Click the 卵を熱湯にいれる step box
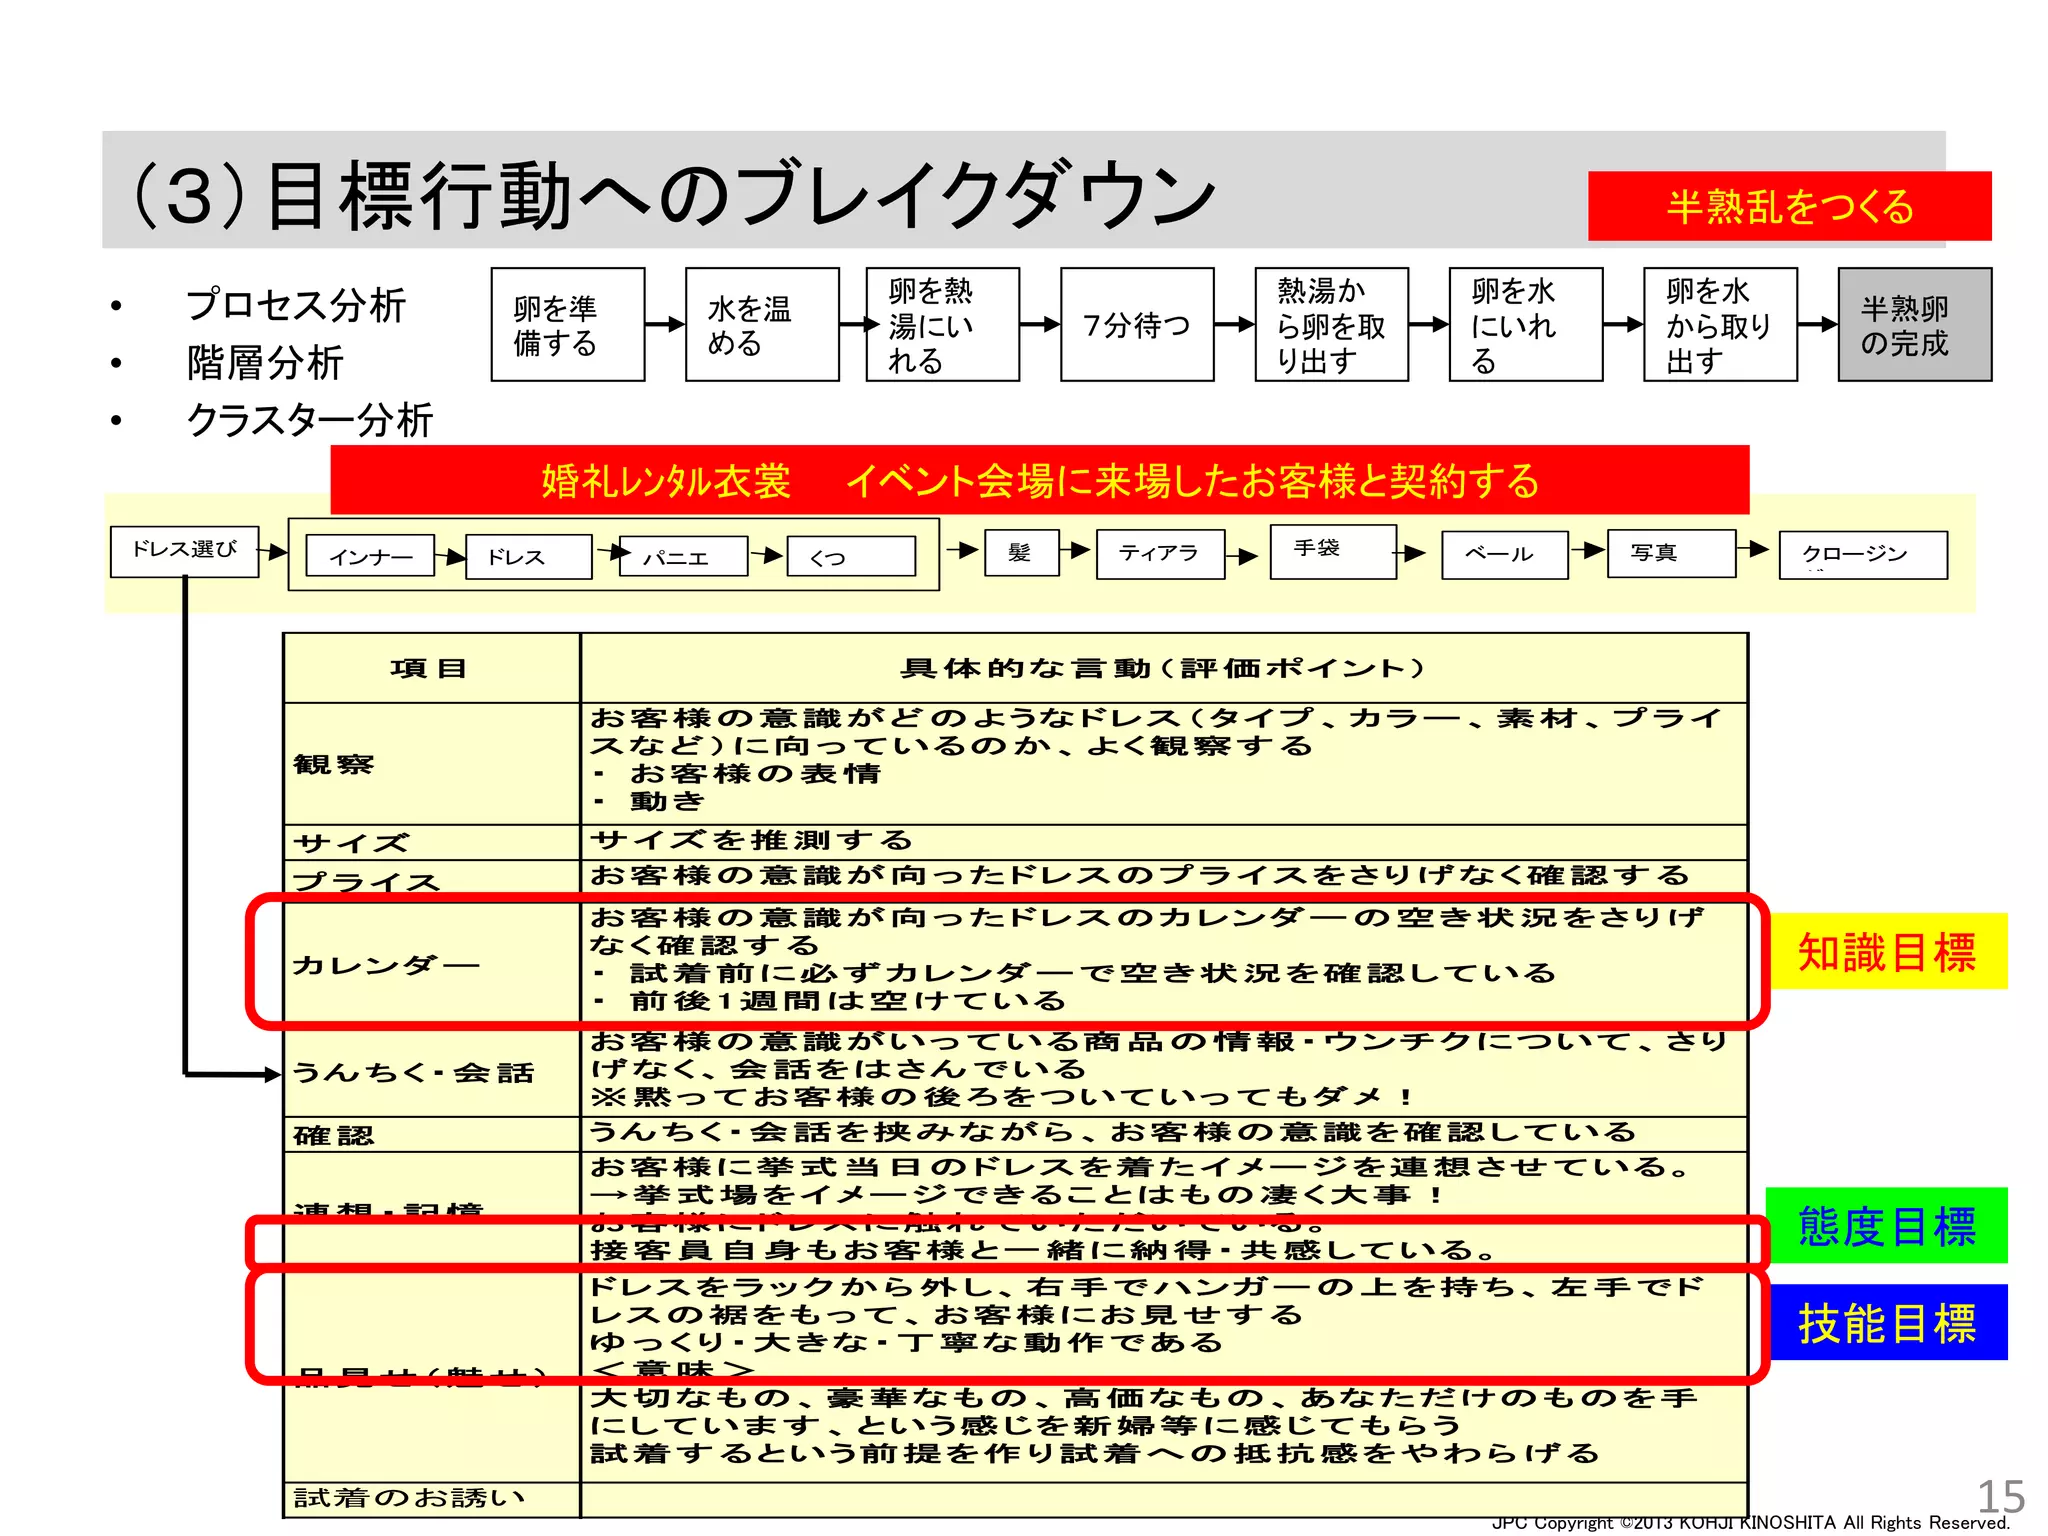2048x1536 pixels. coord(942,324)
